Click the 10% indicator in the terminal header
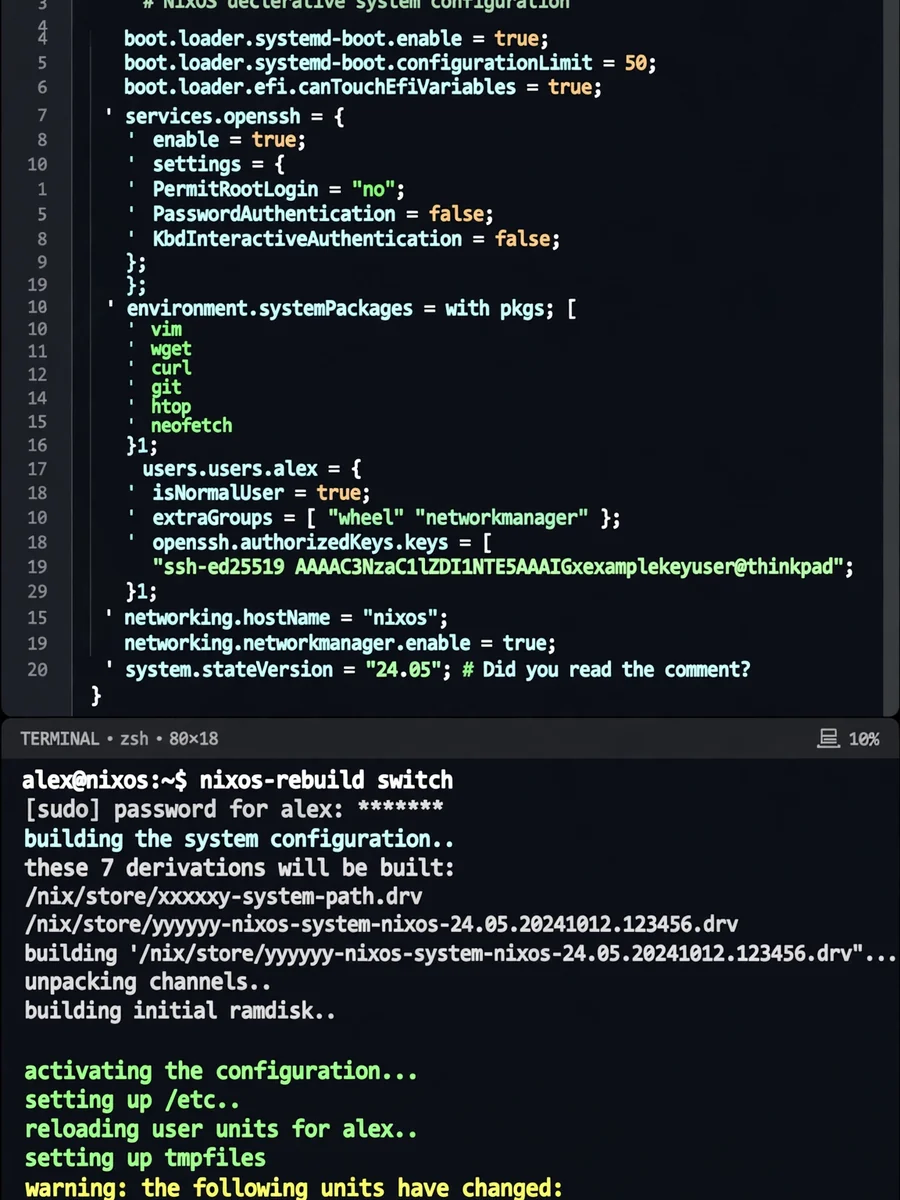The image size is (900, 1200). click(863, 739)
